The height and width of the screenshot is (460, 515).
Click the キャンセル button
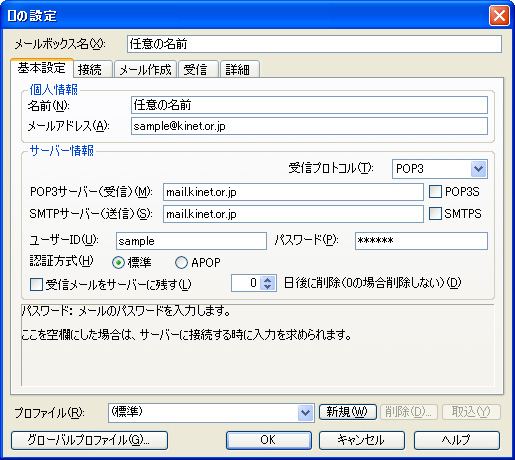coord(362,440)
